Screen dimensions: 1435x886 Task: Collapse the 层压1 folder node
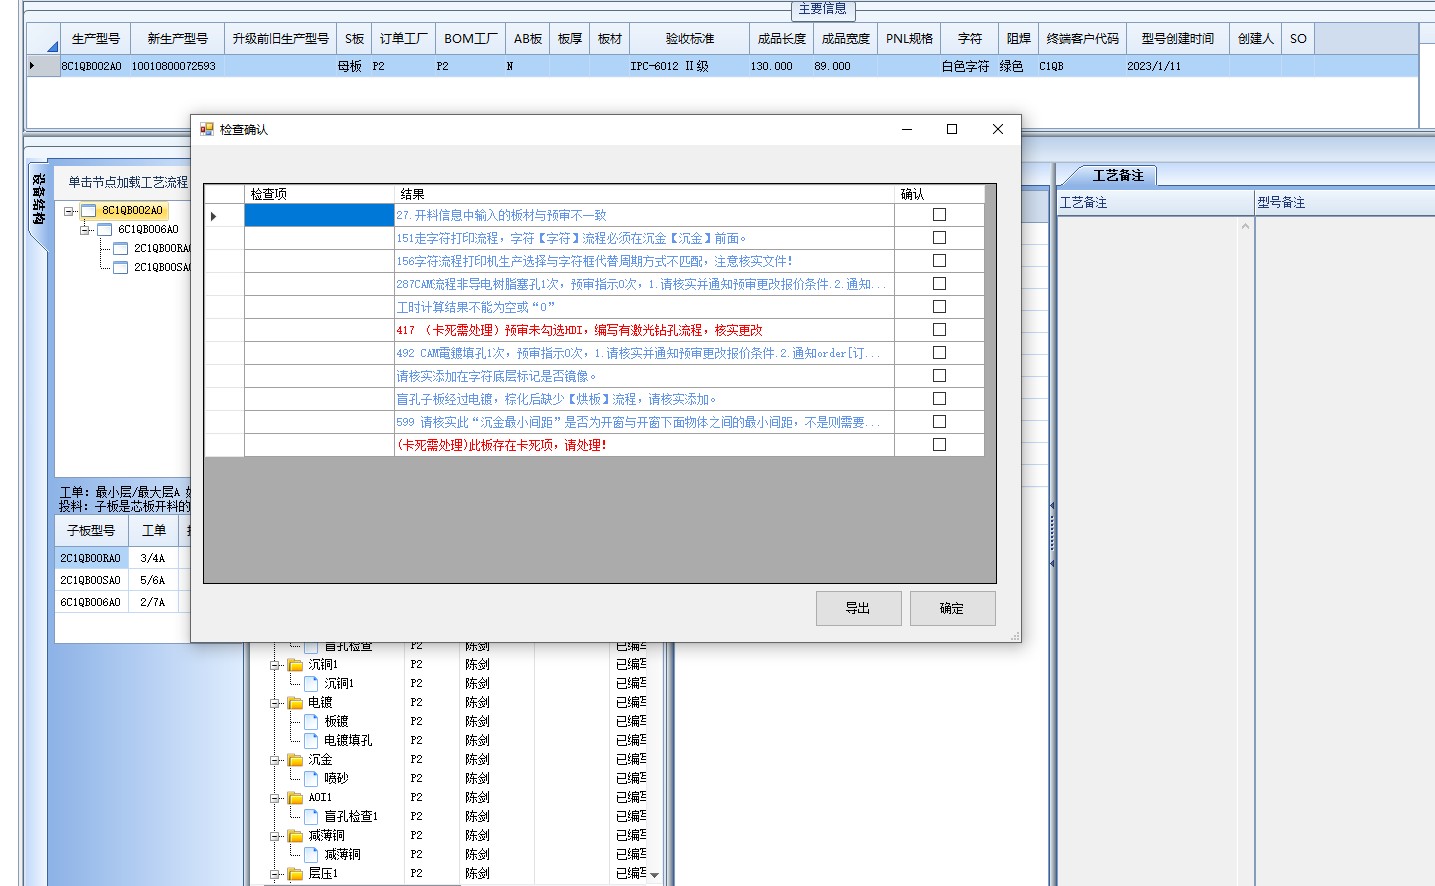click(275, 874)
